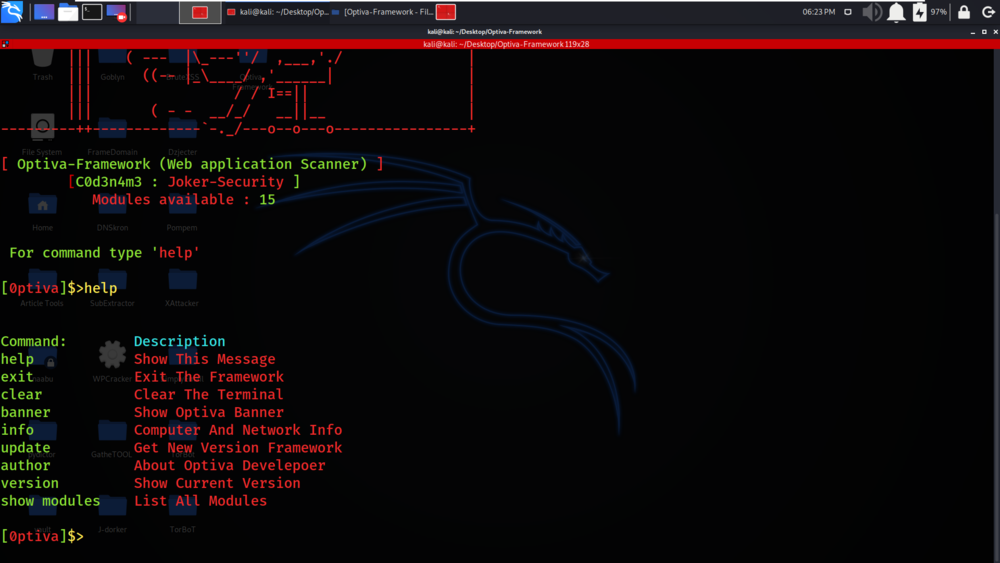Viewport: 1000px width, 563px height.
Task: Maximize the terminal window
Action: (x=984, y=32)
